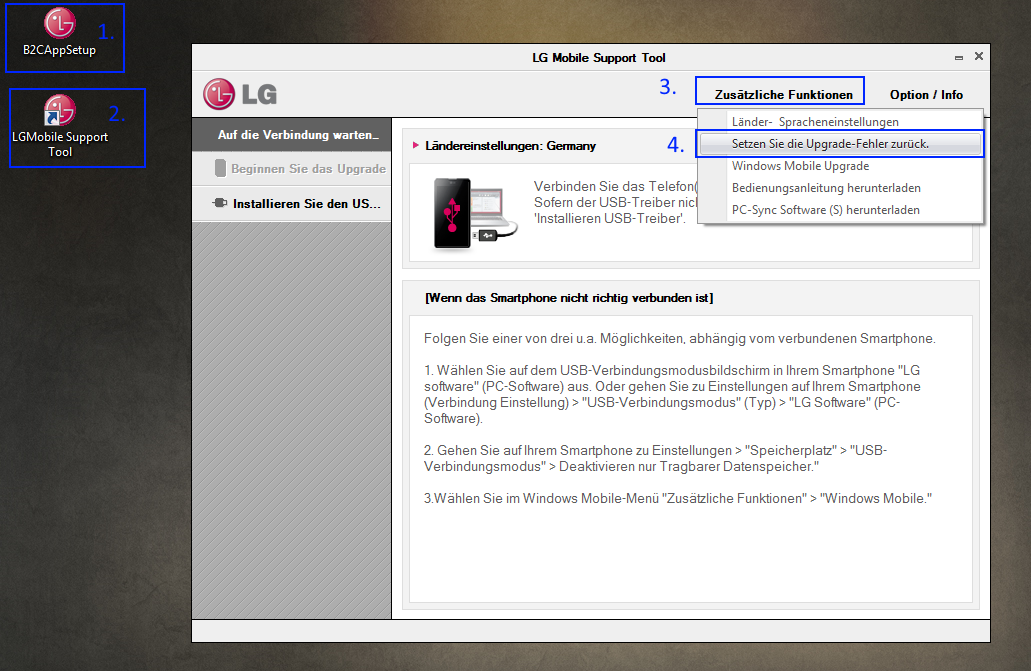Click the USB plug icon beside Installieren

pyautogui.click(x=220, y=203)
